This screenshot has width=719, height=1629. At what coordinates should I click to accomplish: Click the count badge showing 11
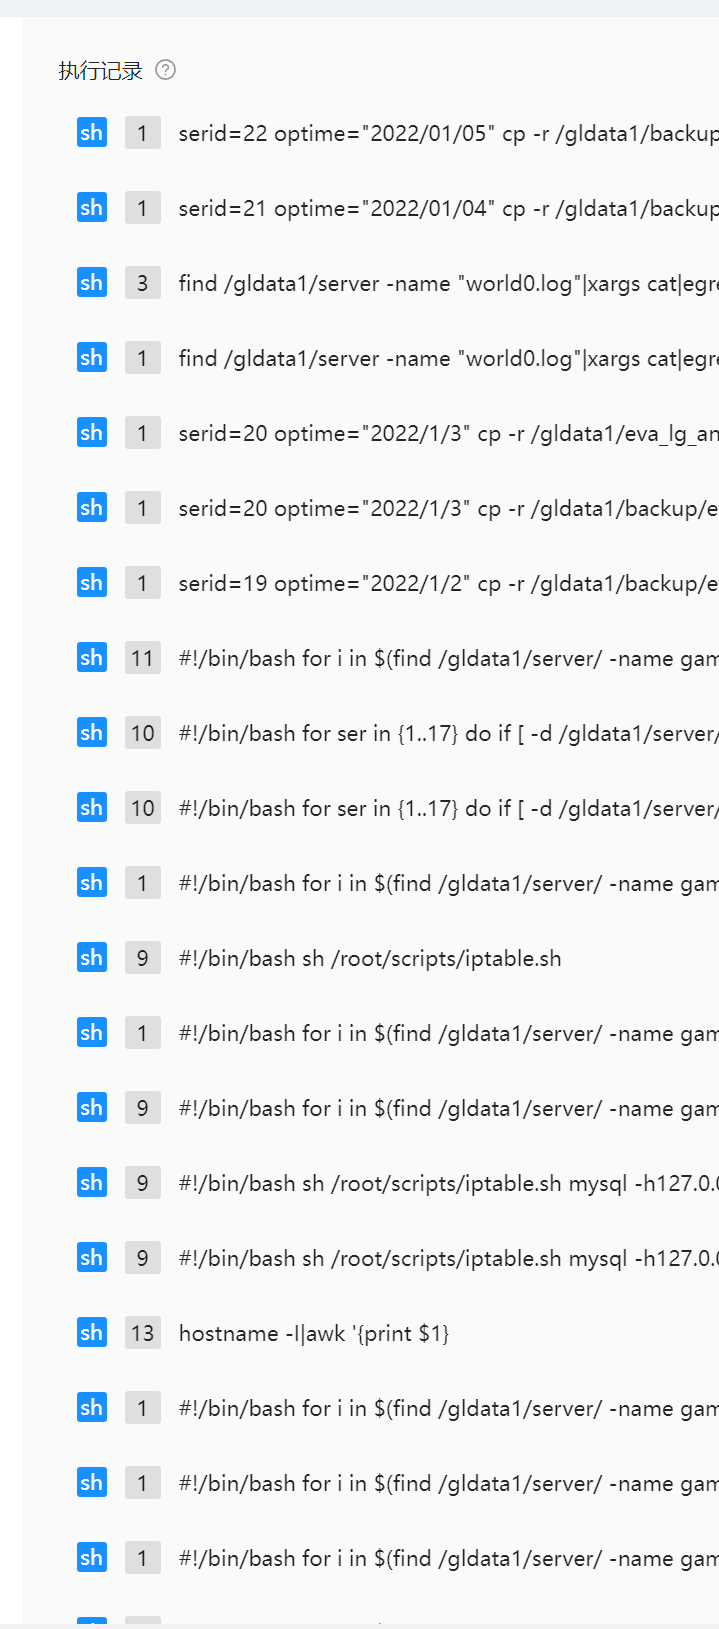pos(143,658)
